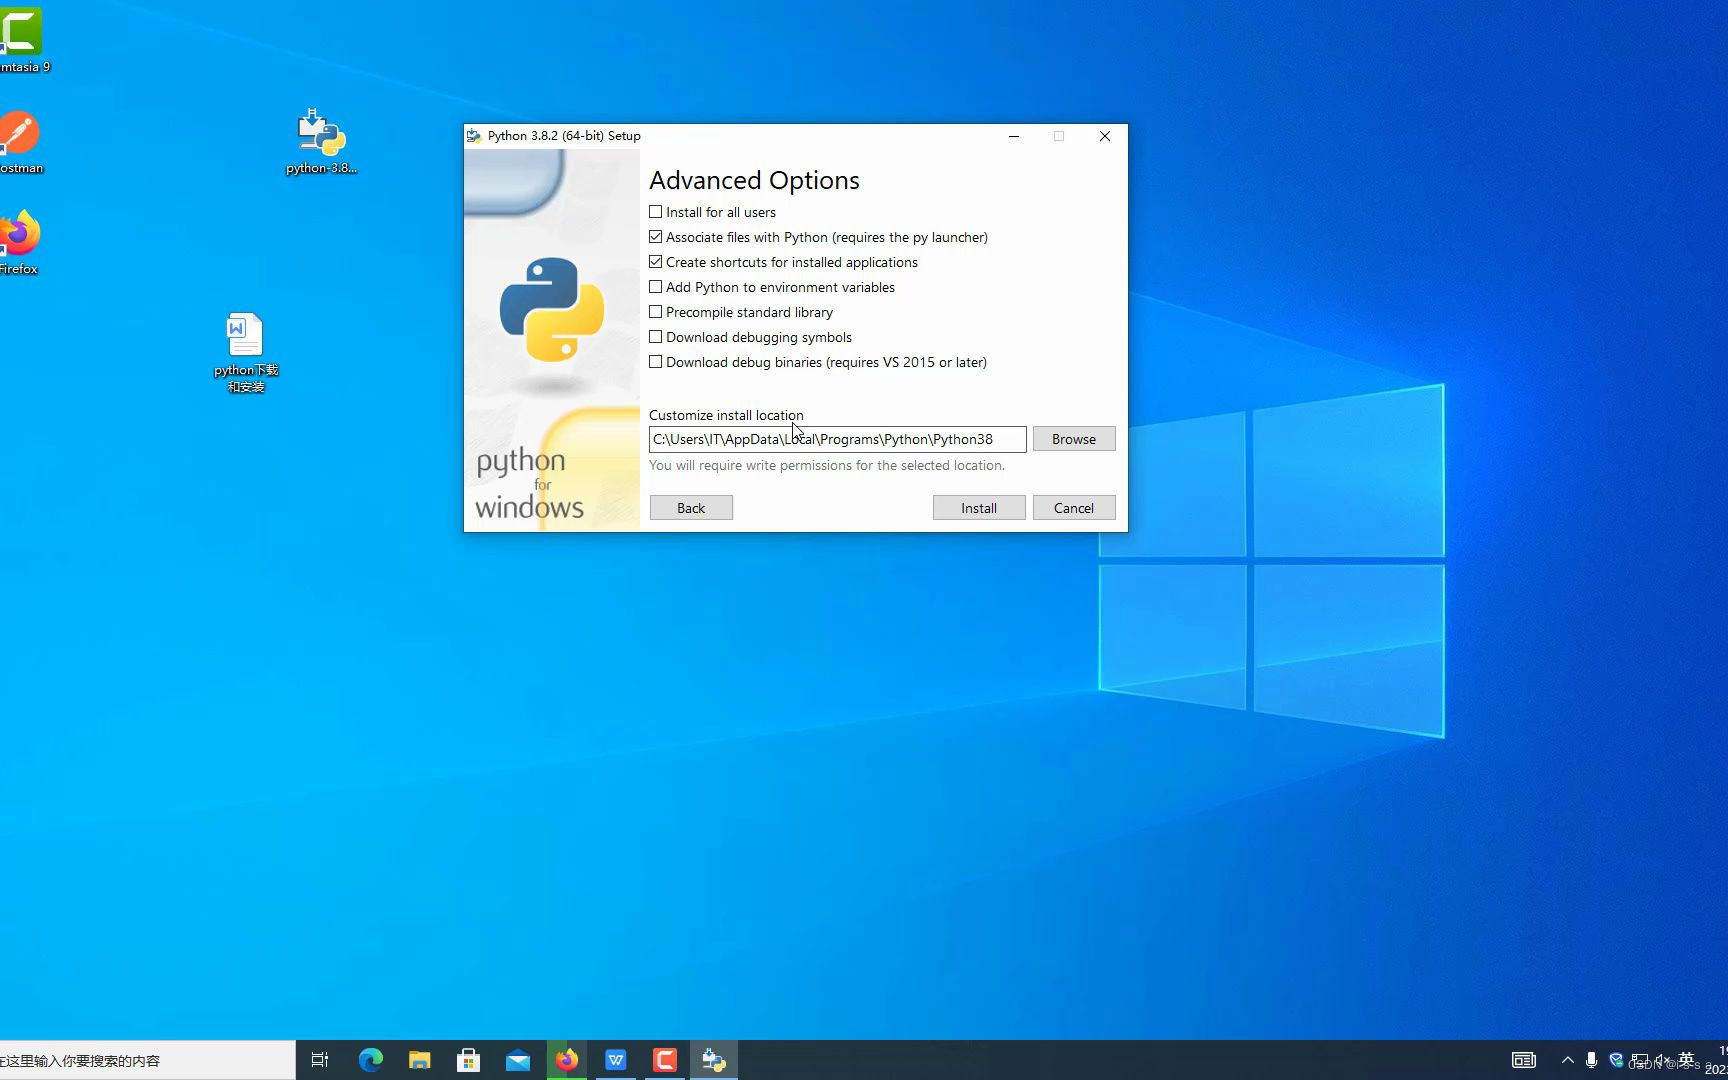Start installation with Install button
Viewport: 1728px width, 1080px height.
coord(979,508)
